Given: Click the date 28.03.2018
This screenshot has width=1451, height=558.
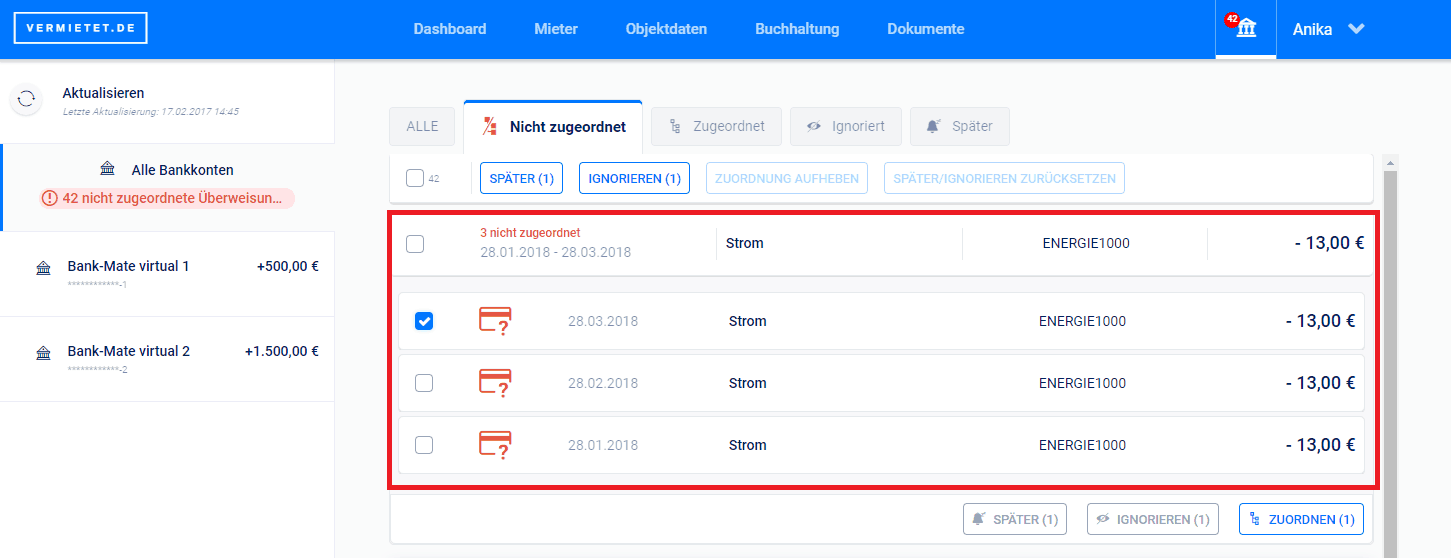Looking at the screenshot, I should pyautogui.click(x=603, y=321).
